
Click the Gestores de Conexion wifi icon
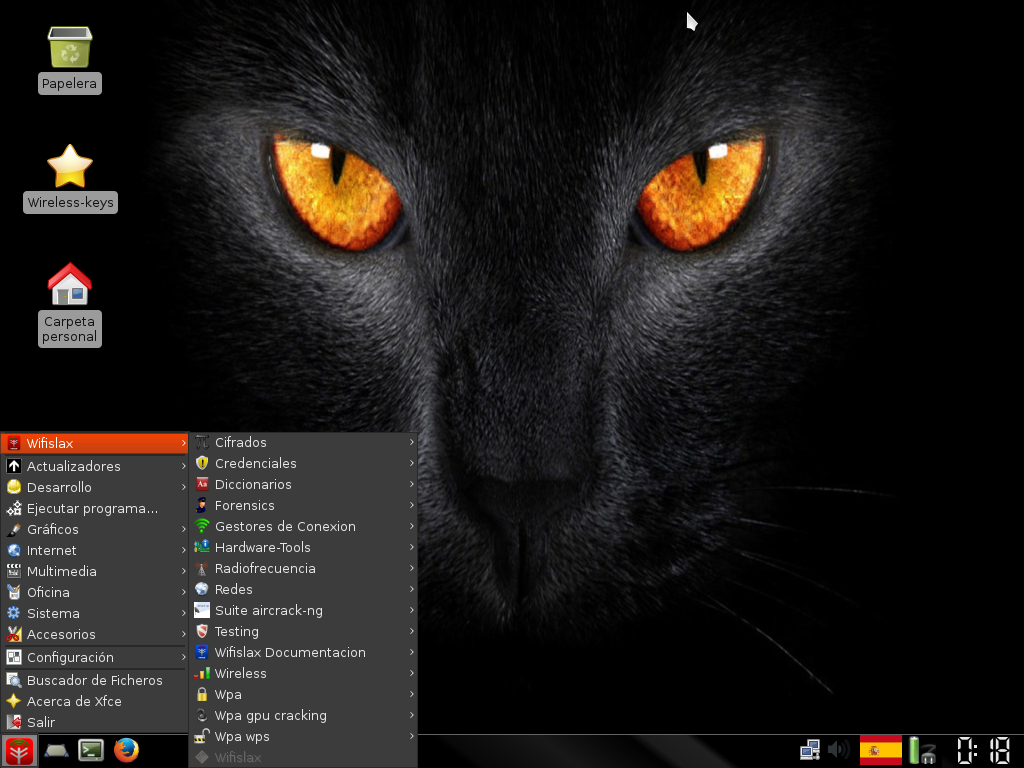pyautogui.click(x=202, y=526)
